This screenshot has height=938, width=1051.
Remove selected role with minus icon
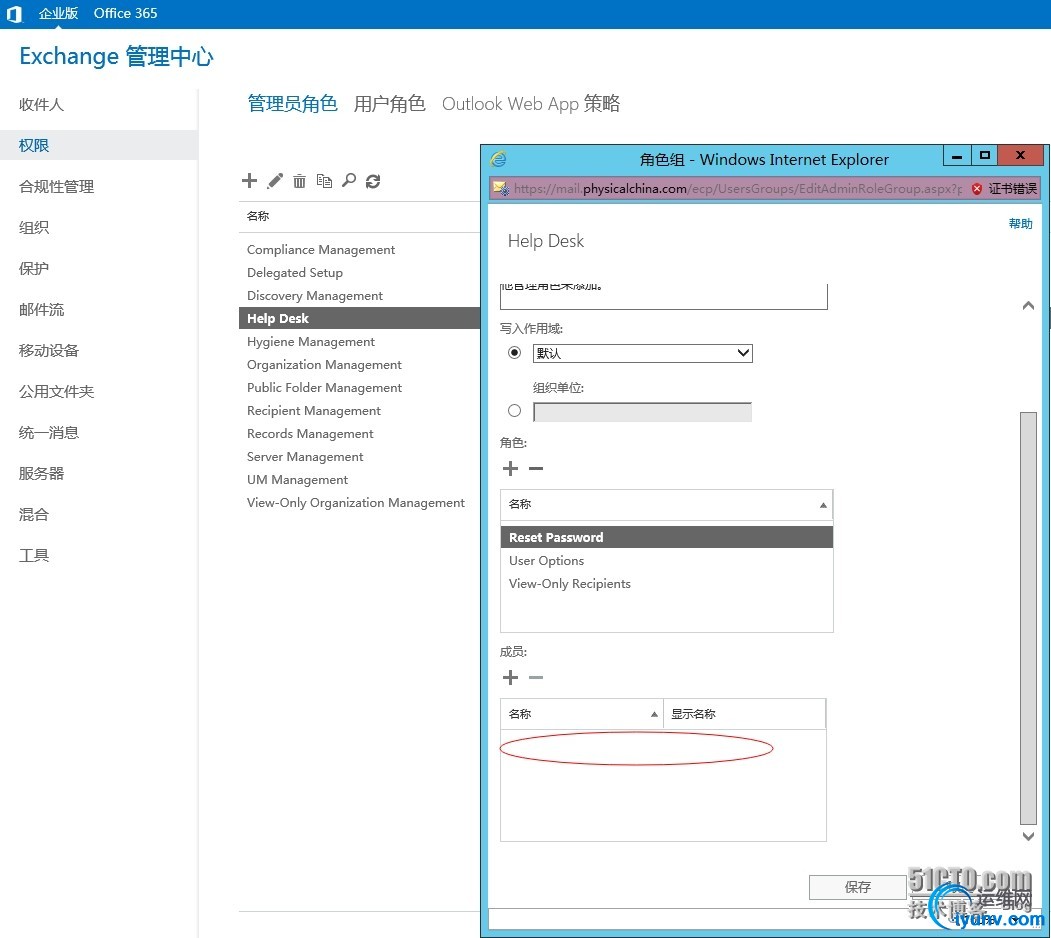click(536, 468)
